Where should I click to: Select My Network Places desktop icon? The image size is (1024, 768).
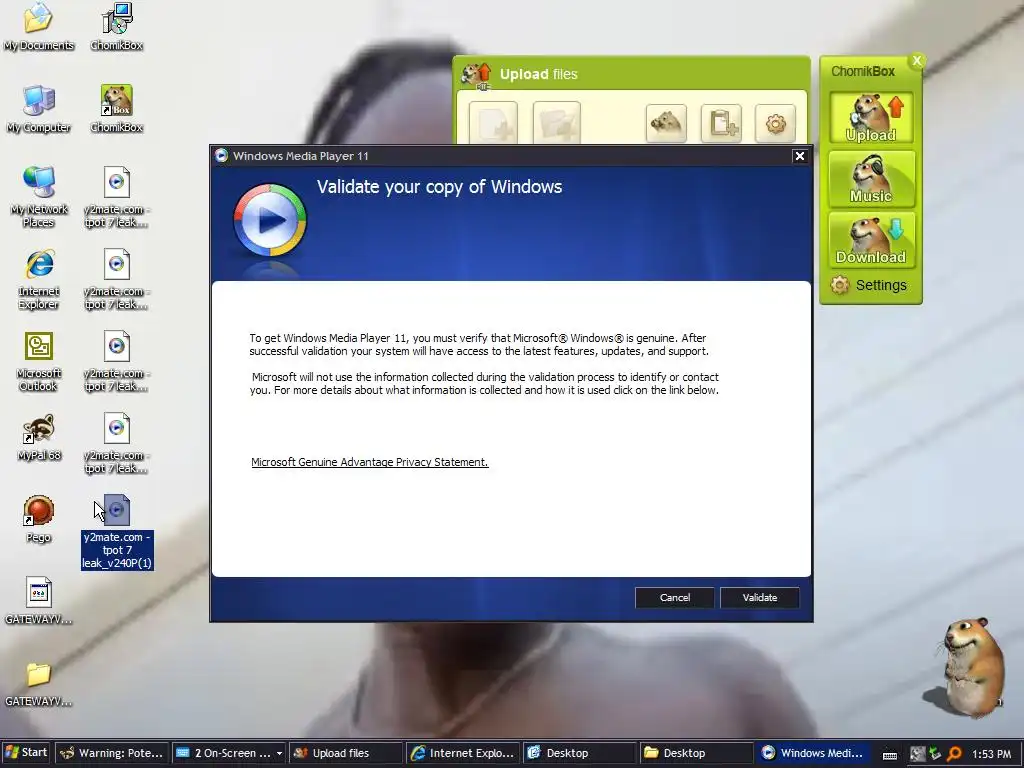39,197
